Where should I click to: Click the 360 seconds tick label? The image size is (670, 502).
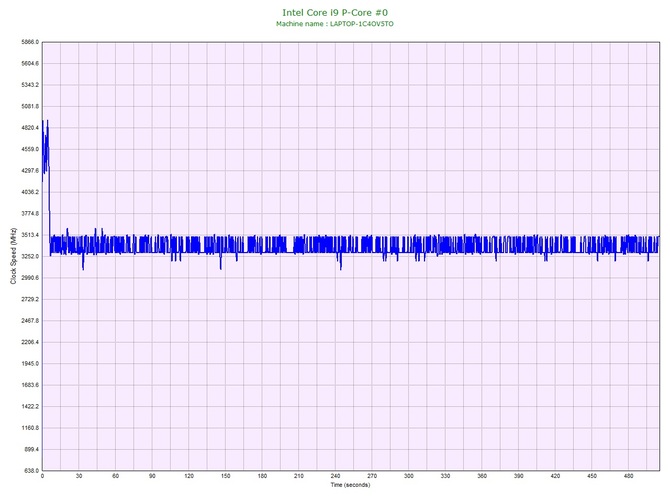[x=482, y=476]
